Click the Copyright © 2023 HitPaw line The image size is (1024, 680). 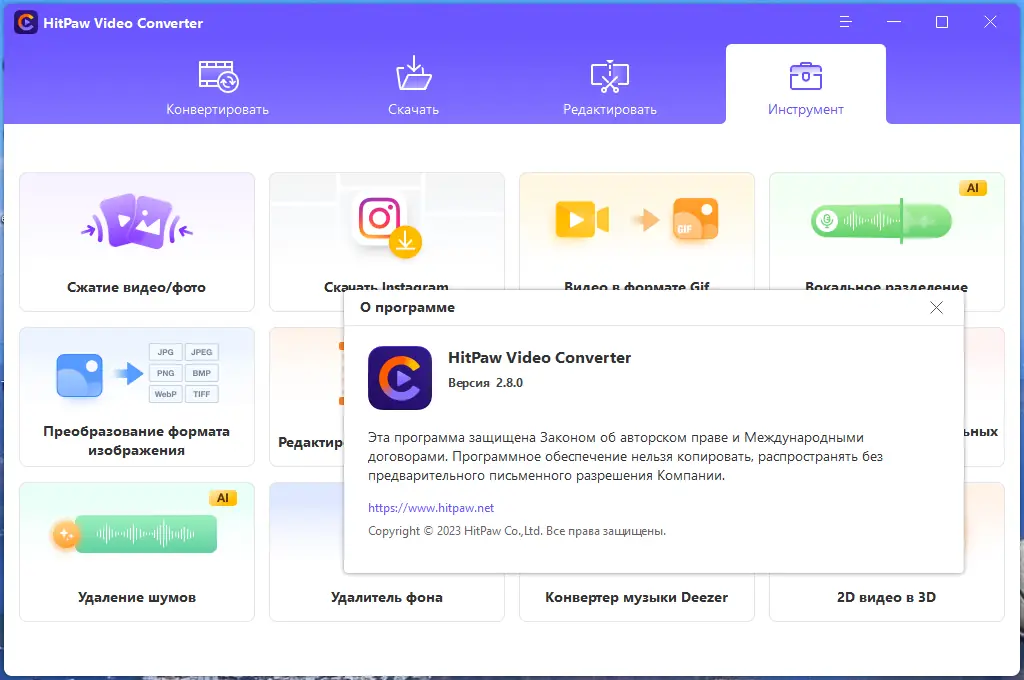coord(517,531)
